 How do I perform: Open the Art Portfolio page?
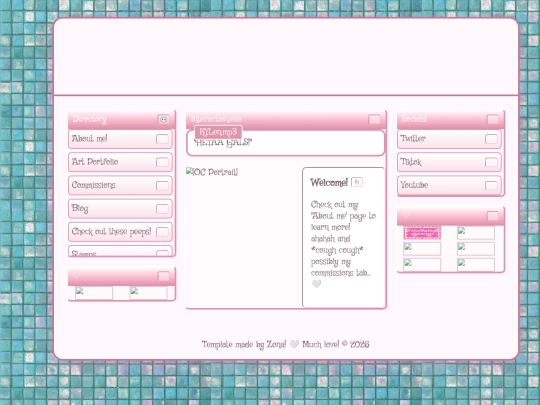point(120,162)
